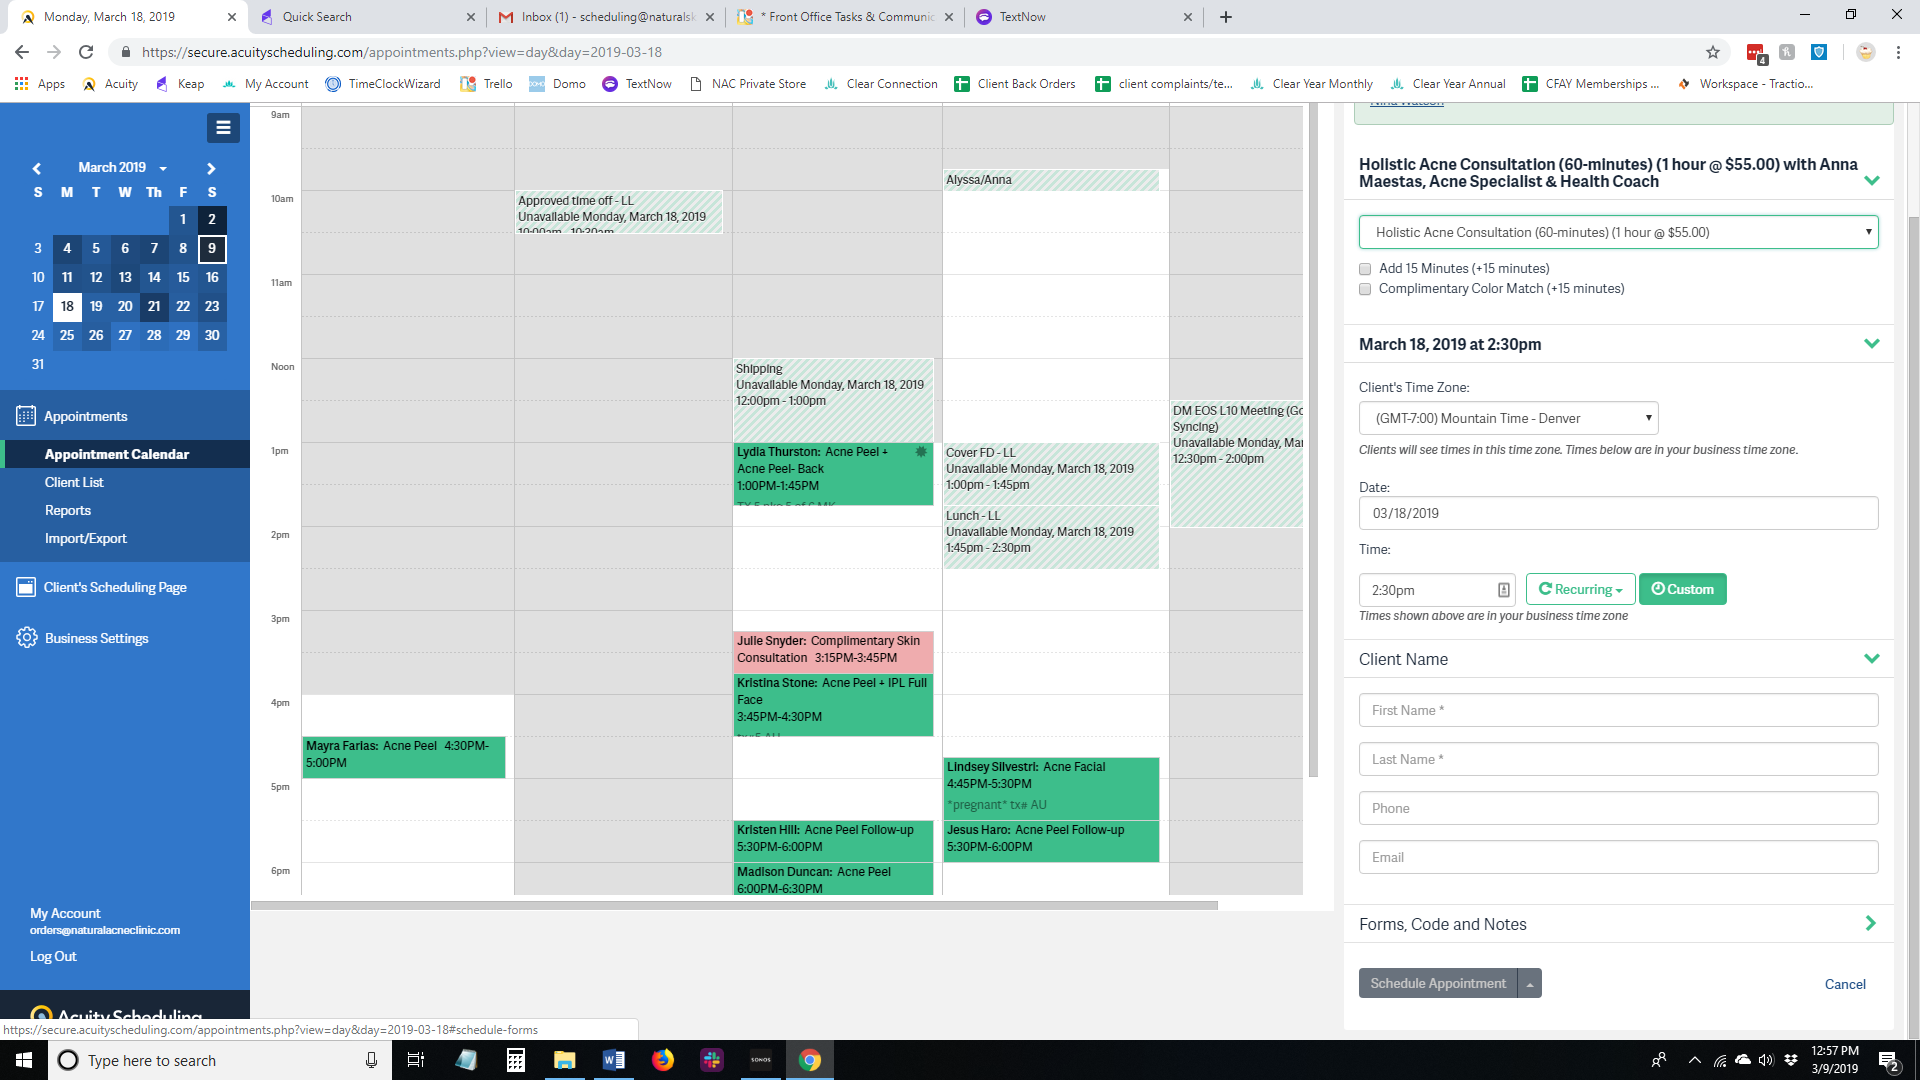Open Word from the taskbar
This screenshot has height=1080, width=1920.
tap(614, 1060)
